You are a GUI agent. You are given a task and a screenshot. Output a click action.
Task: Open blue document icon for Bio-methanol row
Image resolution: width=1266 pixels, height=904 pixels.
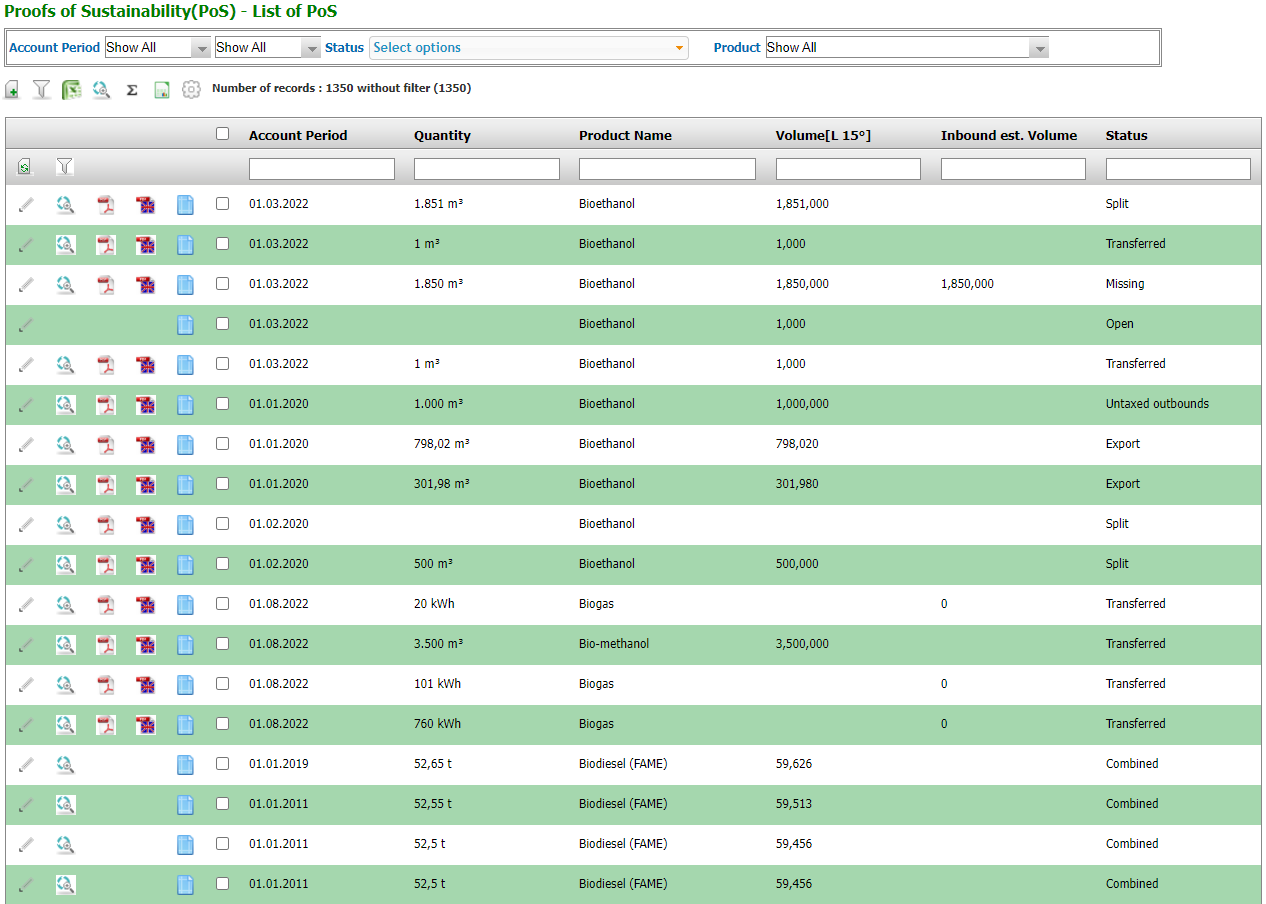coord(185,644)
